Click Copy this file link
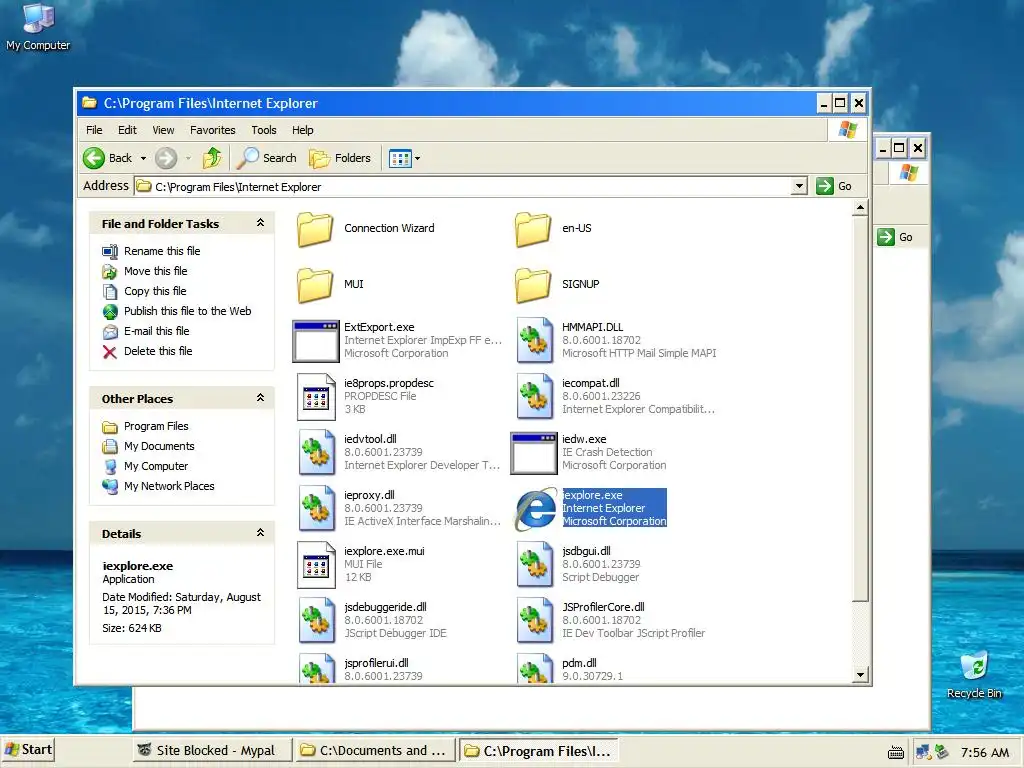The width and height of the screenshot is (1024, 768). (155, 291)
